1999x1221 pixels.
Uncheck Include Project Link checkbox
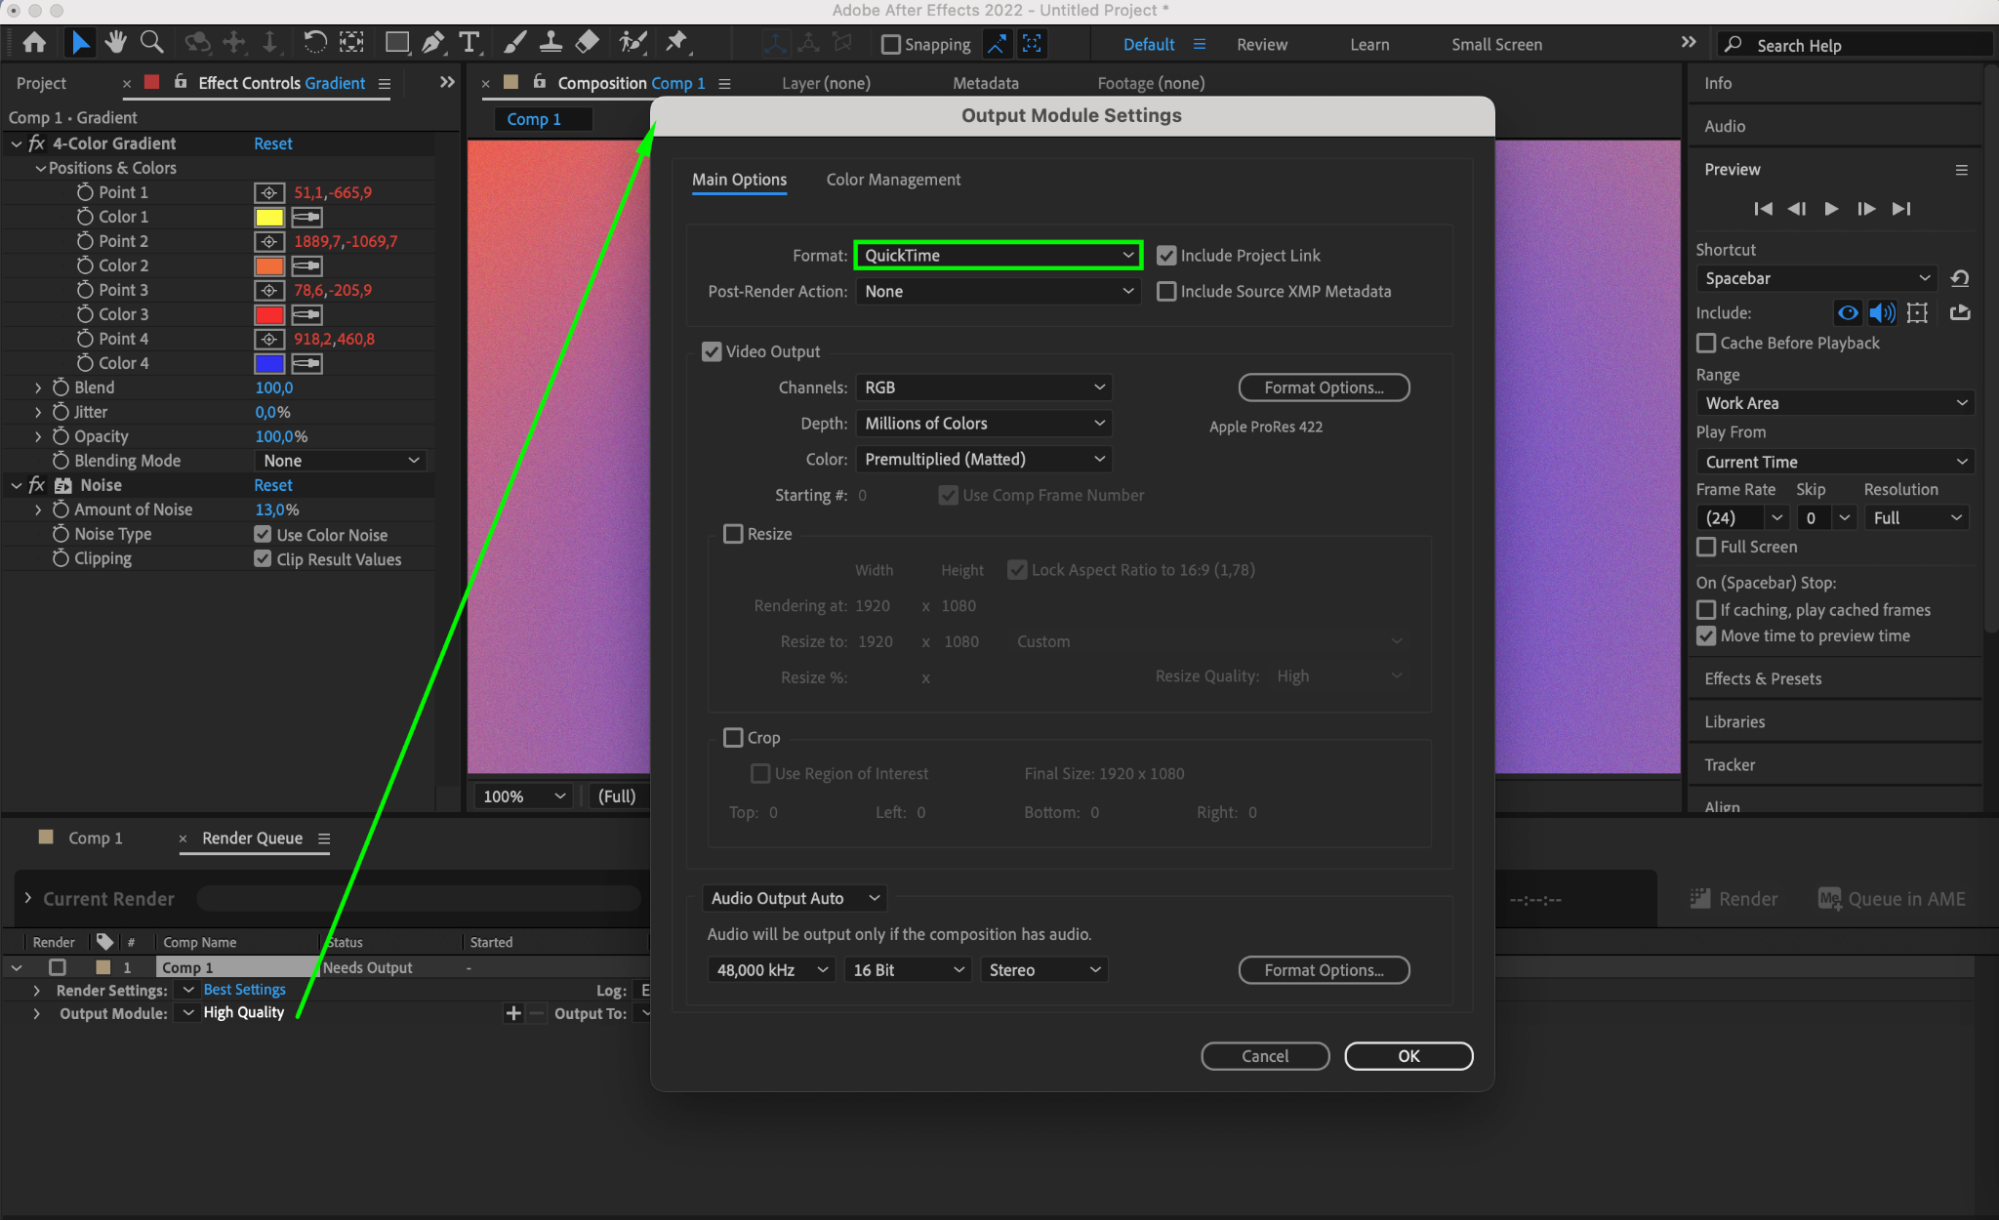pos(1166,256)
